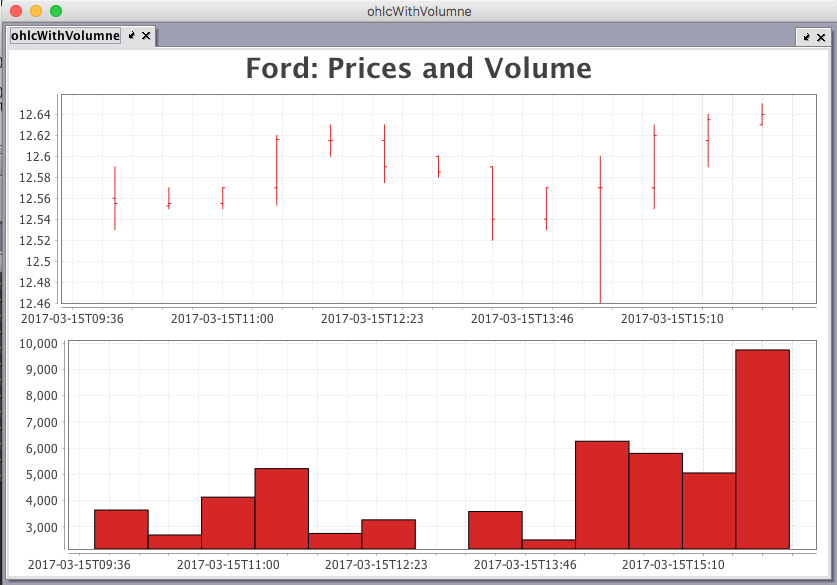Close the window with the red button
The height and width of the screenshot is (585, 837).
16,11
